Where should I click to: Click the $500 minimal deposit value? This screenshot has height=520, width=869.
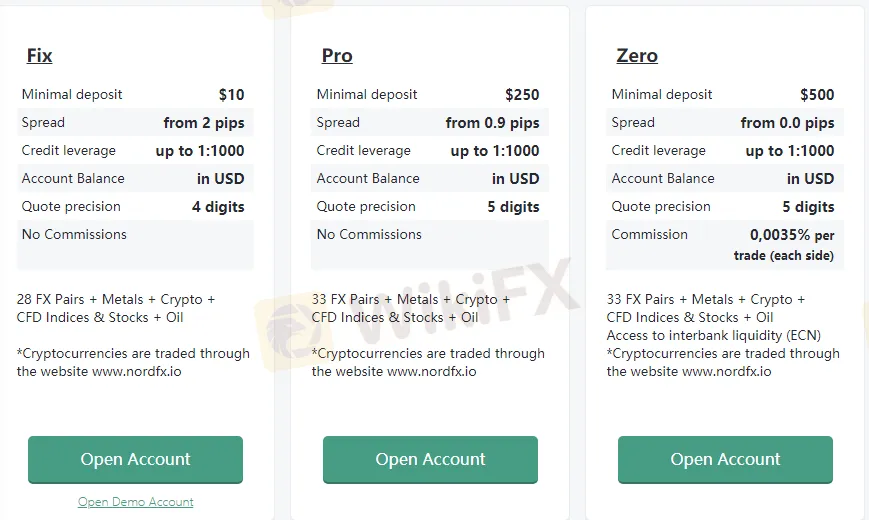pyautogui.click(x=817, y=95)
